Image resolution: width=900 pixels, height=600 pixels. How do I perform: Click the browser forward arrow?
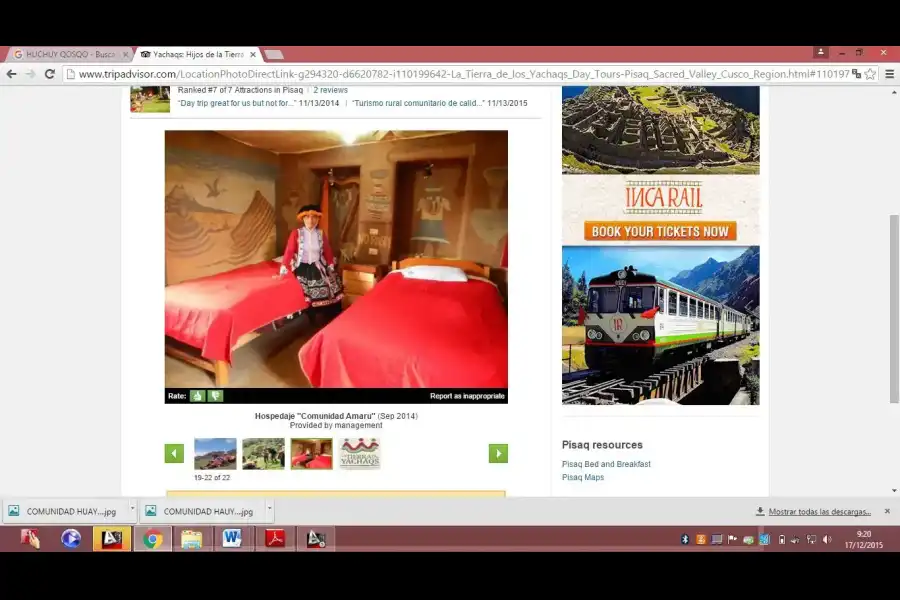pyautogui.click(x=30, y=73)
